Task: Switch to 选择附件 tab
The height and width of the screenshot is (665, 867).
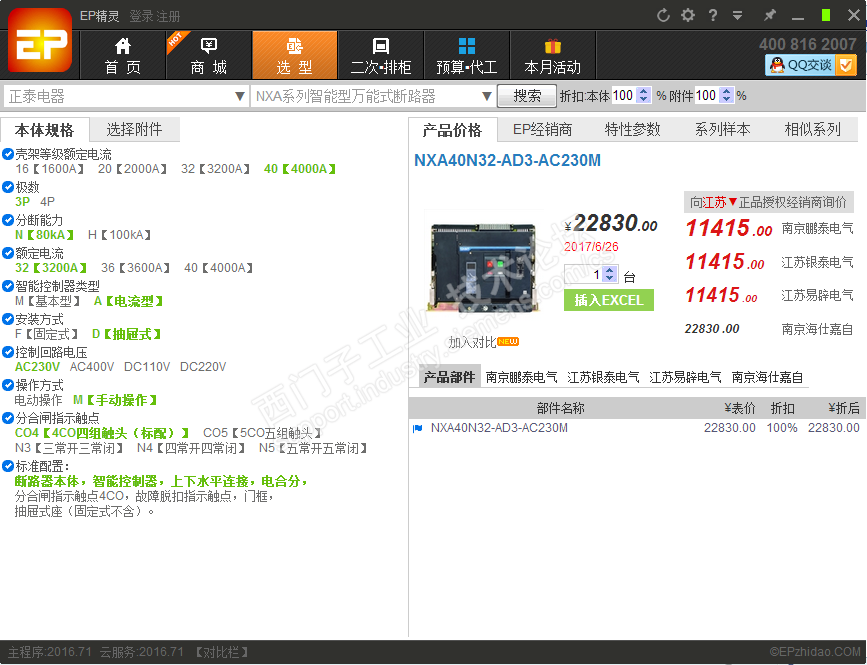Action: click(x=134, y=129)
